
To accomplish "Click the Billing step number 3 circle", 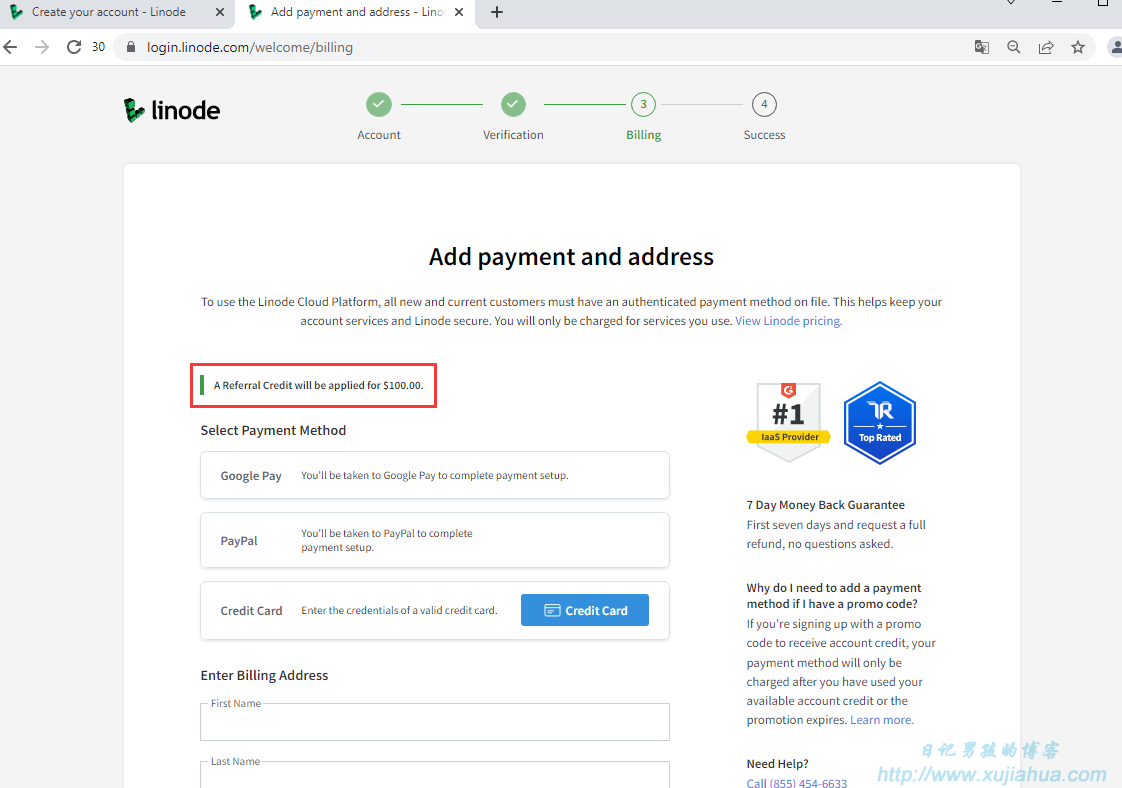I will [643, 104].
